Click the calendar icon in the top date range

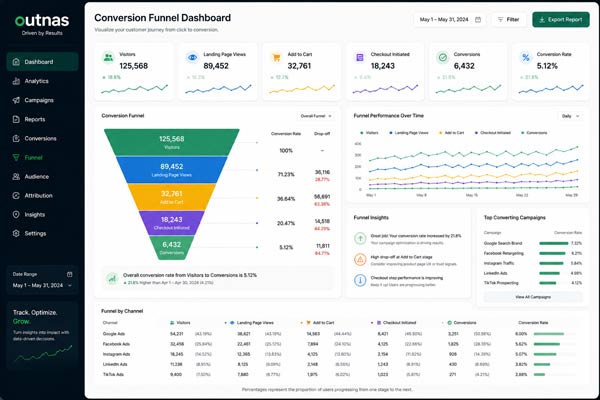(x=478, y=20)
